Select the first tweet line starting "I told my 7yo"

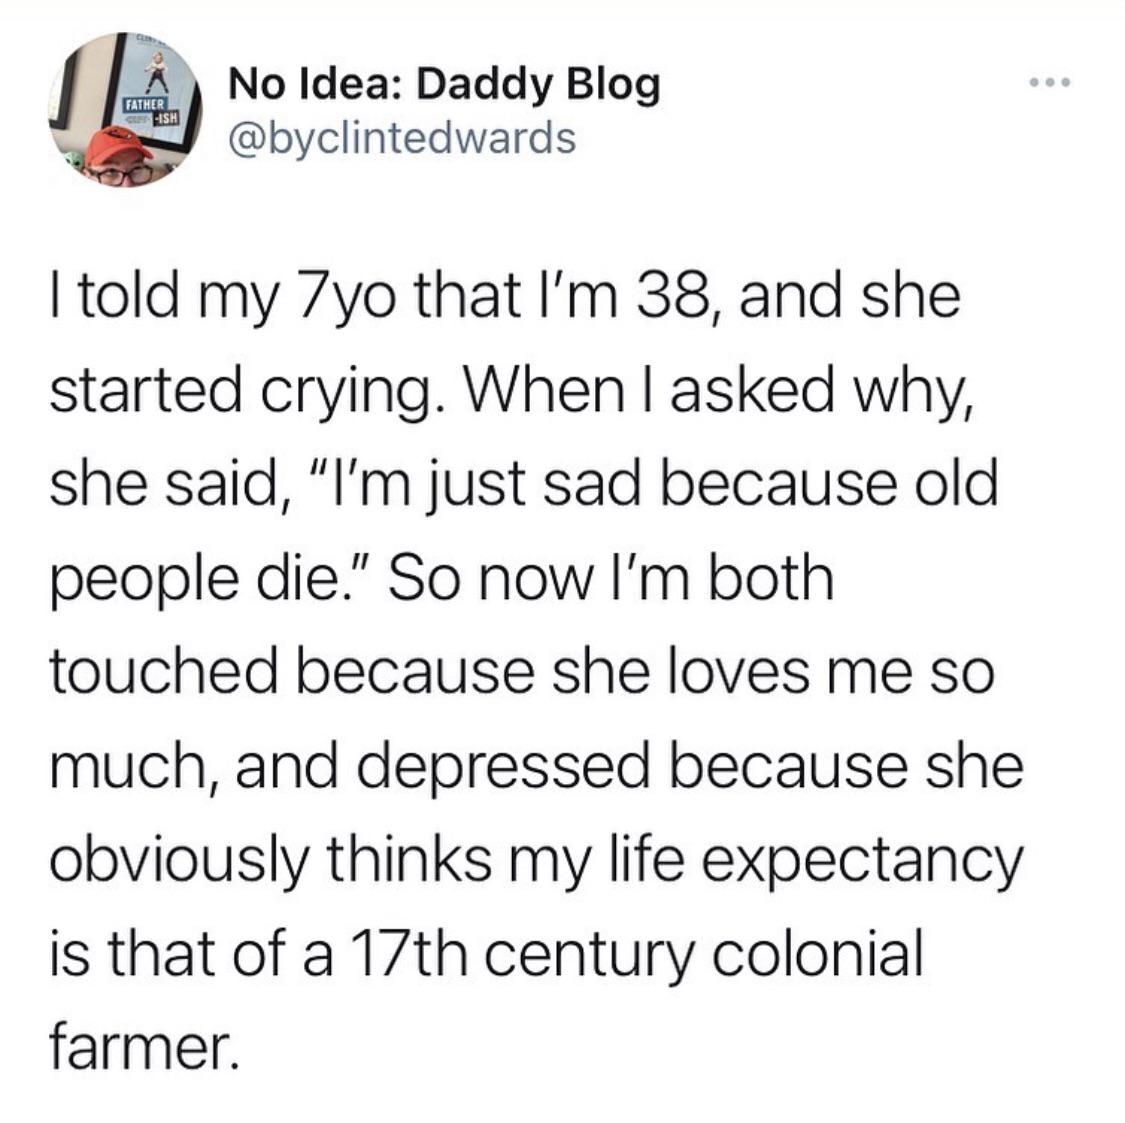503,299
